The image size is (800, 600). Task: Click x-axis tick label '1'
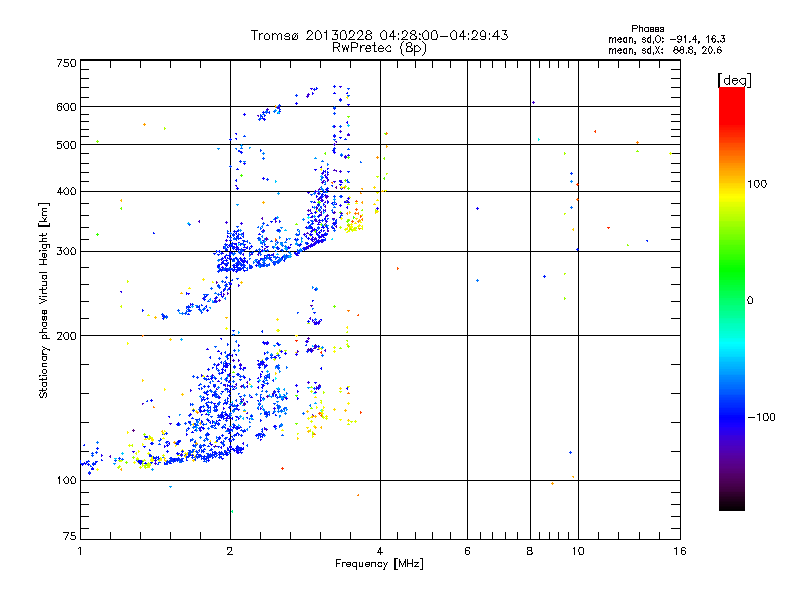(80, 551)
